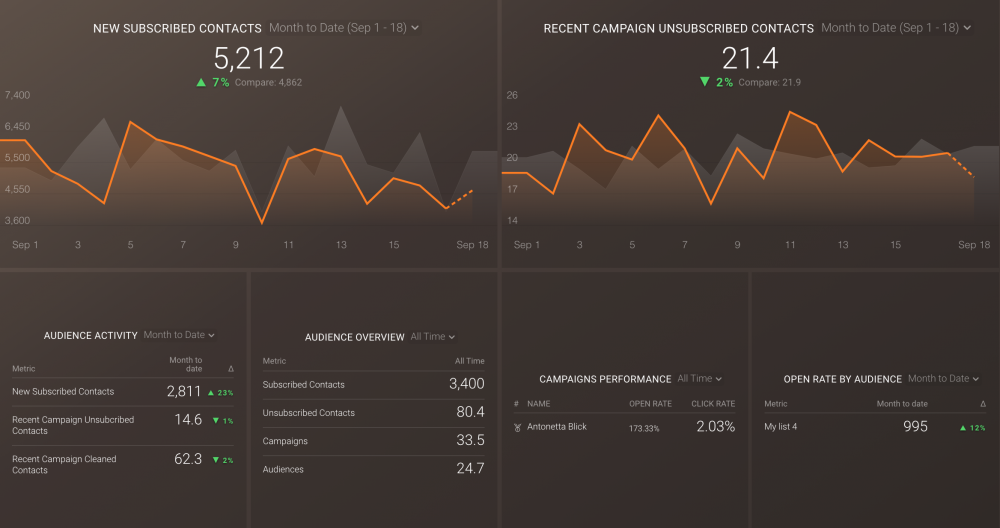
Task: Open Month to Date dropdown in Audience Activity
Action: click(x=179, y=335)
